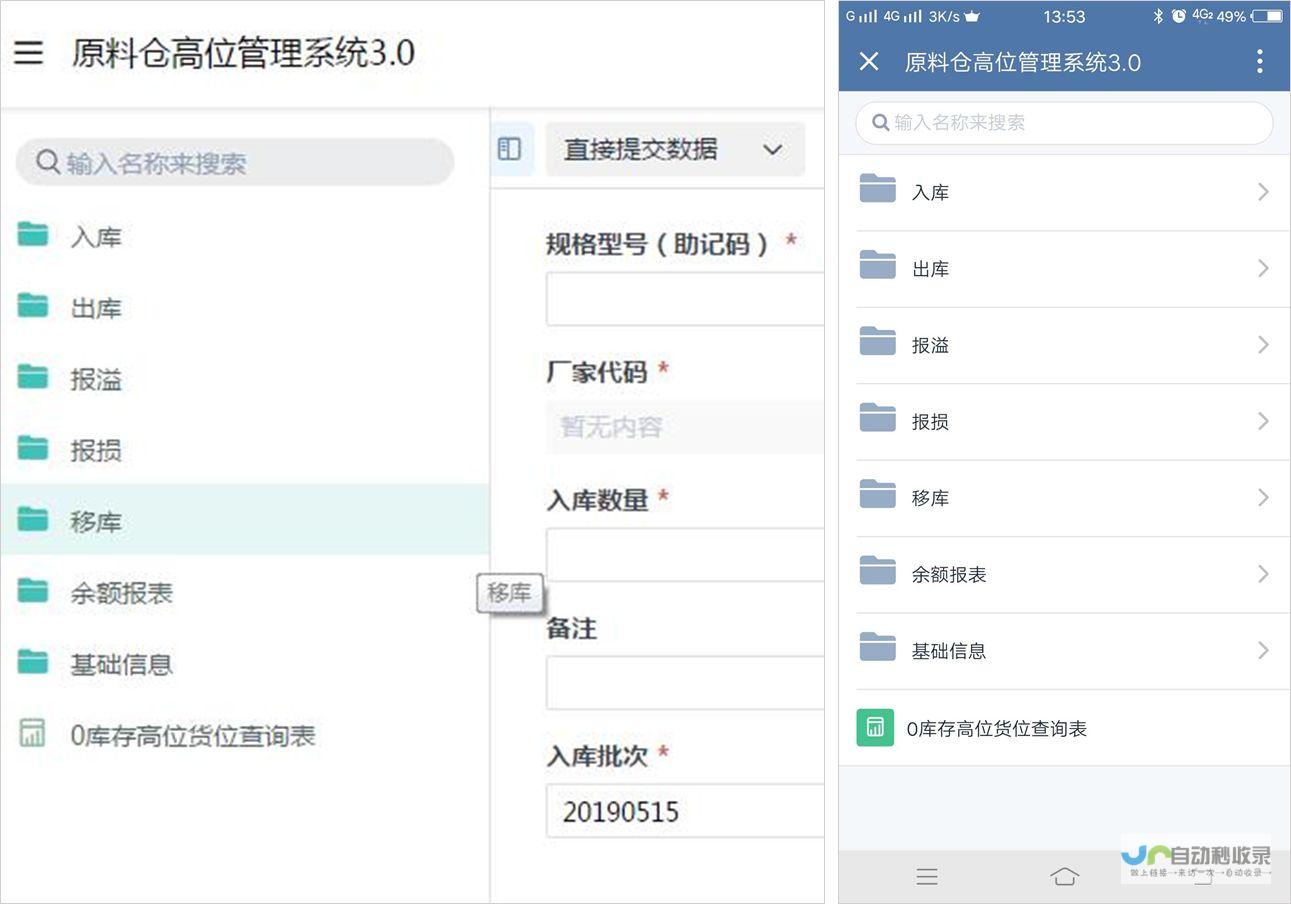Click the desktop 报损 folder icon
1291x904 pixels.
pos(33,448)
